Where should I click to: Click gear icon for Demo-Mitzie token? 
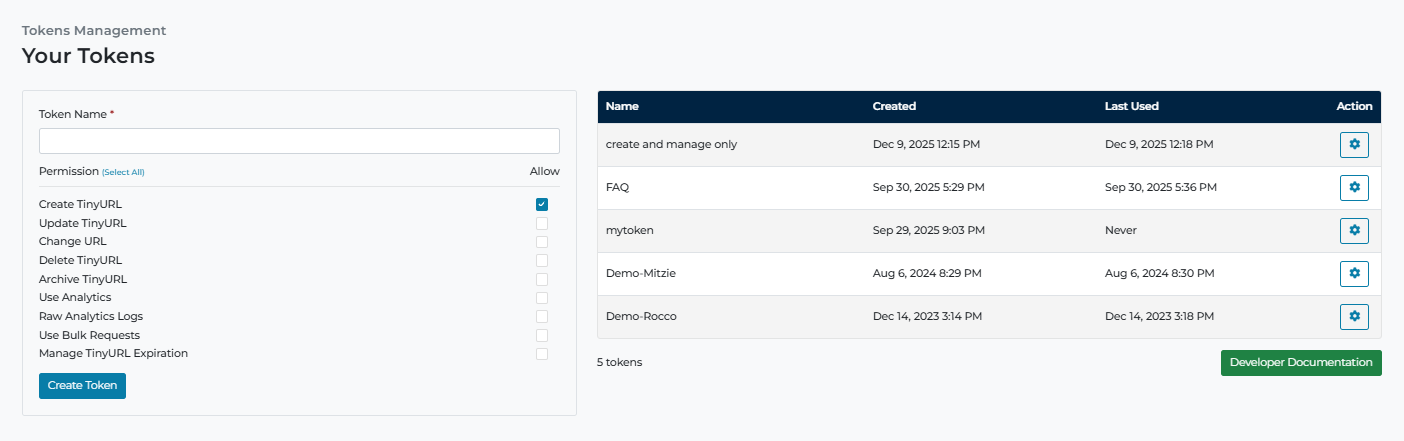[x=1354, y=274]
